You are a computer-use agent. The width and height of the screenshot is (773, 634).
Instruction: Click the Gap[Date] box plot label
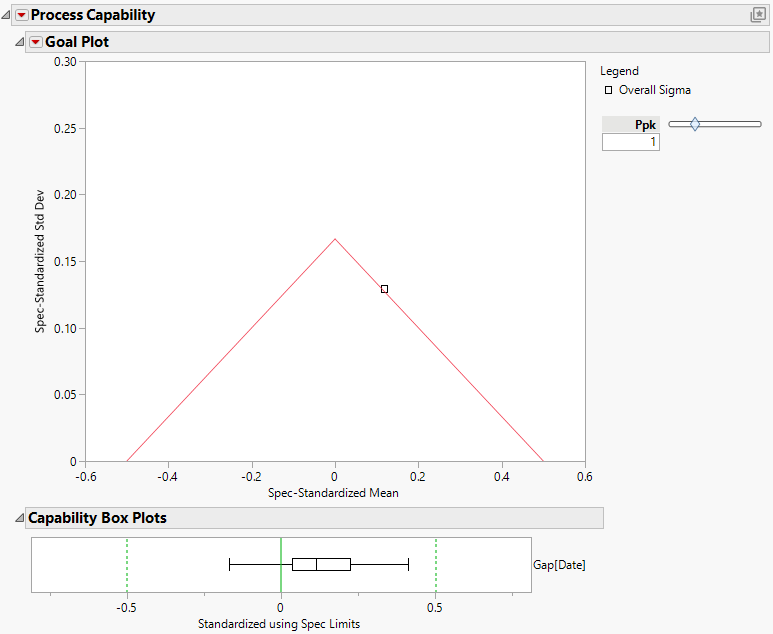tap(559, 565)
